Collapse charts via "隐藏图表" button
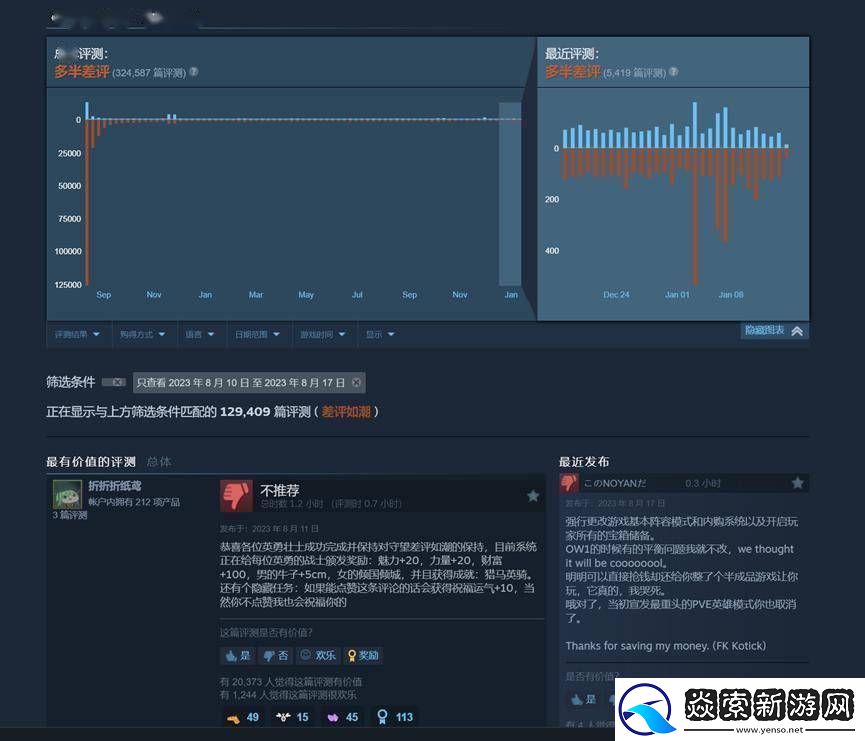Image resolution: width=865 pixels, height=741 pixels. tap(773, 329)
